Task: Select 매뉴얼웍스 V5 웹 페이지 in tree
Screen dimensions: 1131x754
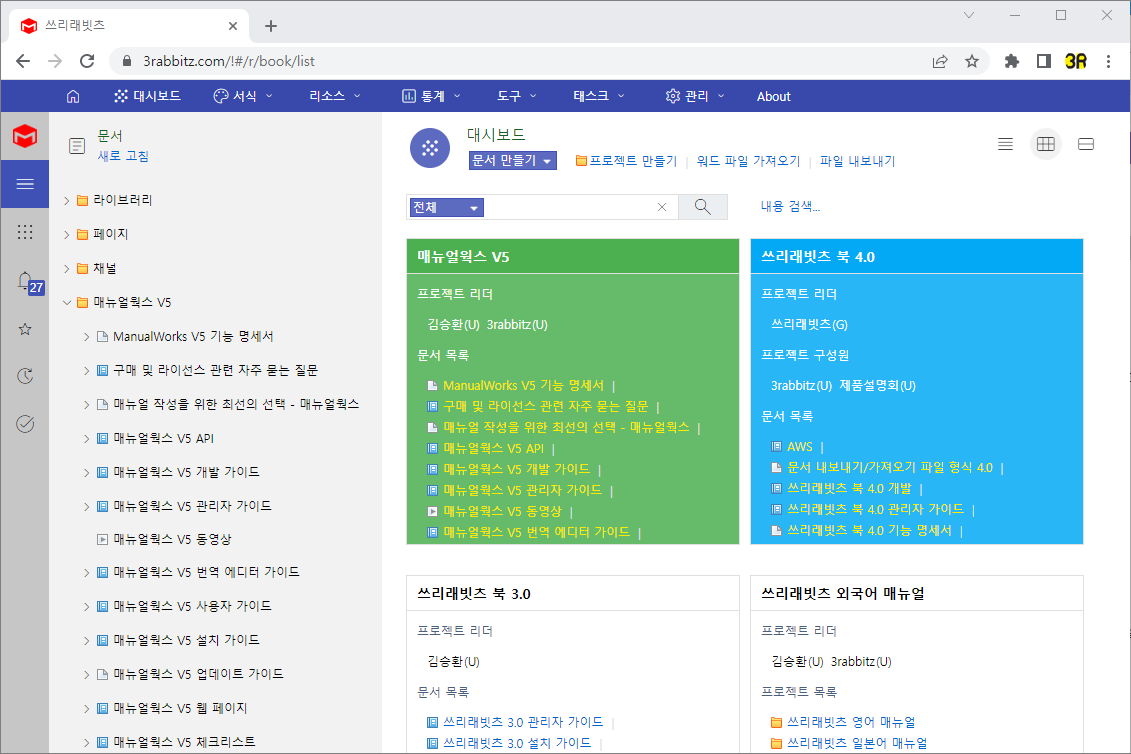Action: point(180,708)
